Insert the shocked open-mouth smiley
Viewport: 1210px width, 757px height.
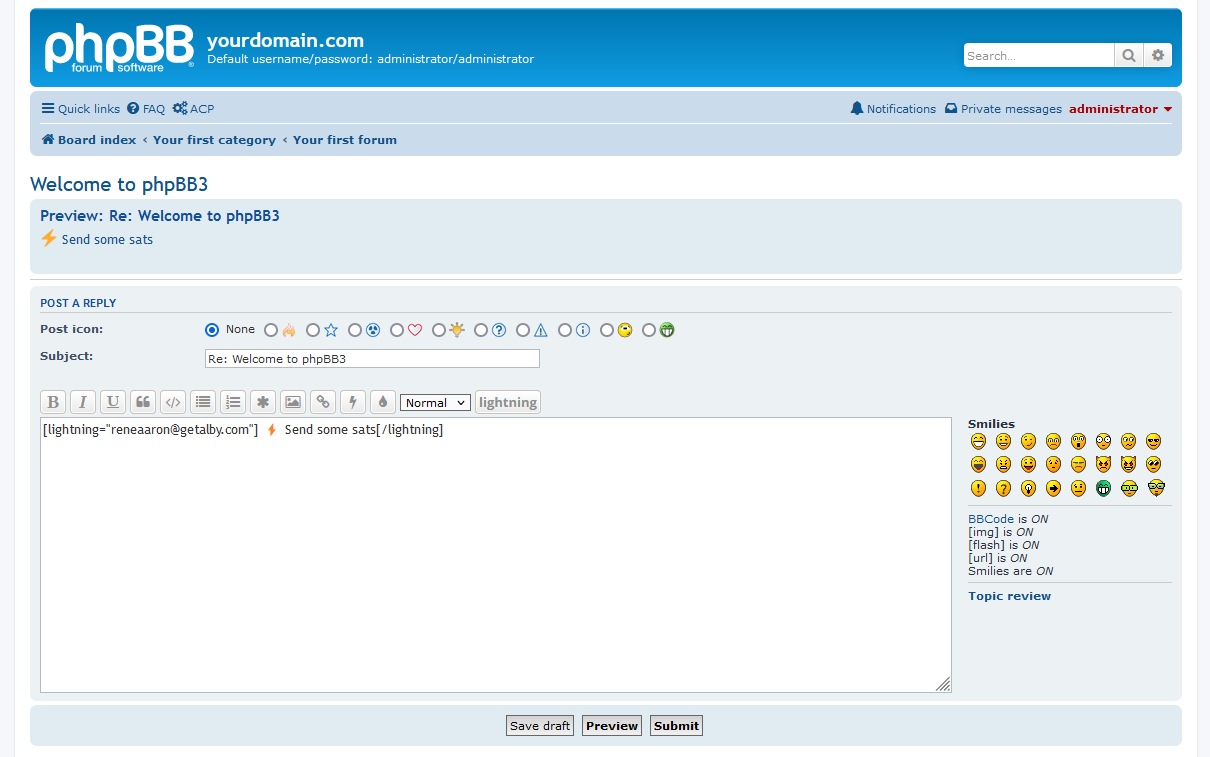click(1078, 441)
